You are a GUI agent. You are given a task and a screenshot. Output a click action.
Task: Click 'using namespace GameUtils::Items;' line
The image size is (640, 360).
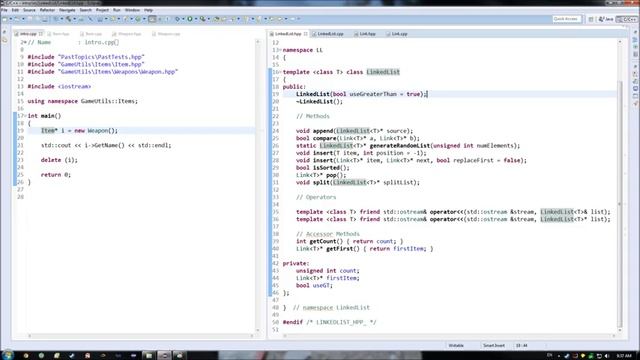82,101
